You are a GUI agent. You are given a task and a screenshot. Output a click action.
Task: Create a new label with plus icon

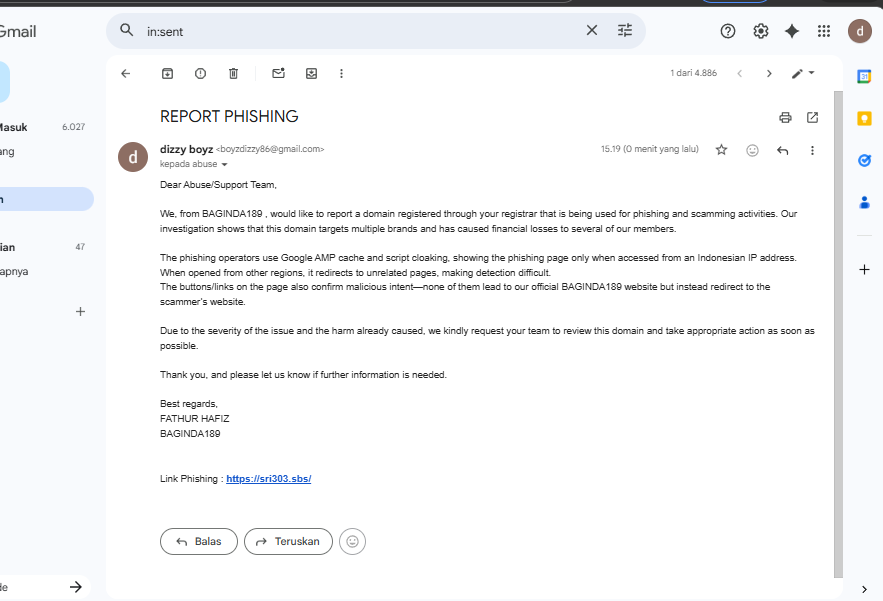[x=80, y=311]
